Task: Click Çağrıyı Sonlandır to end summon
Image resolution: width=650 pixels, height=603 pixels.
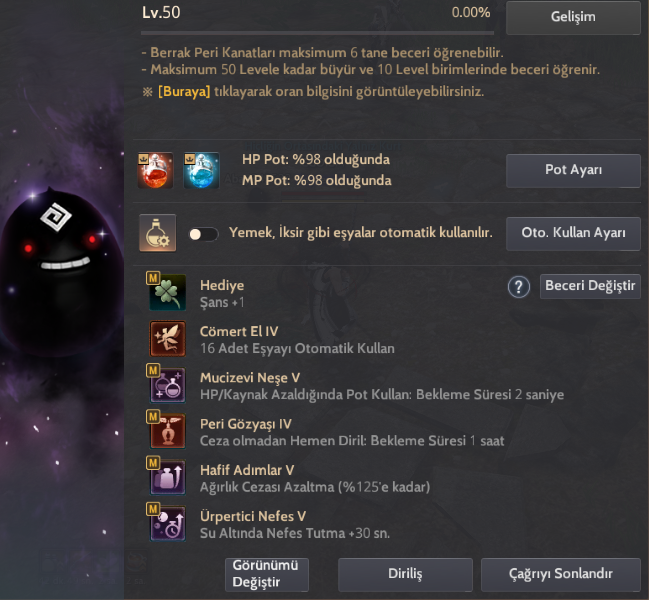Action: point(561,574)
